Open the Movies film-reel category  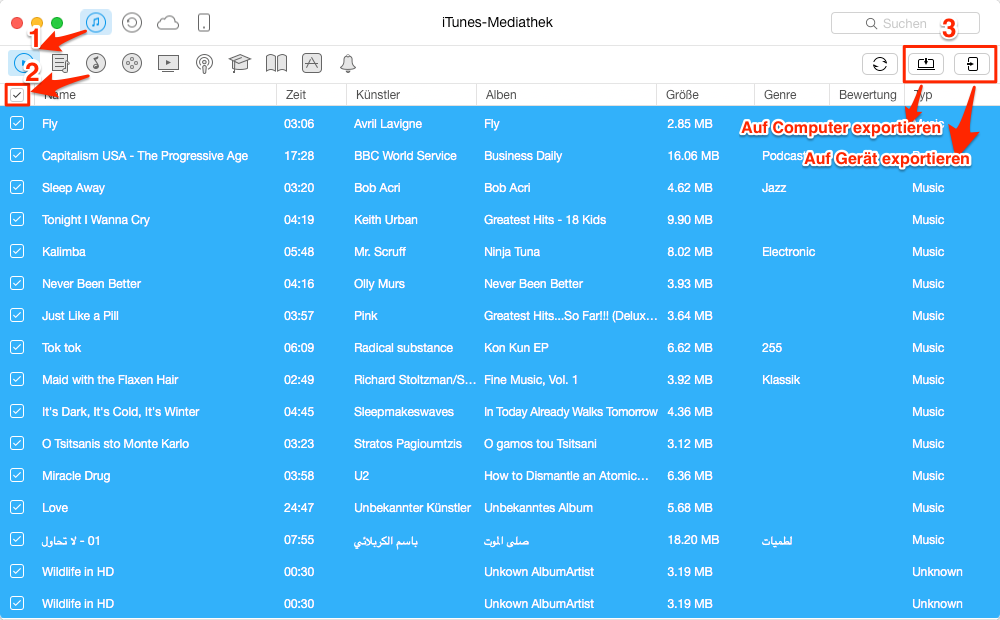click(132, 63)
